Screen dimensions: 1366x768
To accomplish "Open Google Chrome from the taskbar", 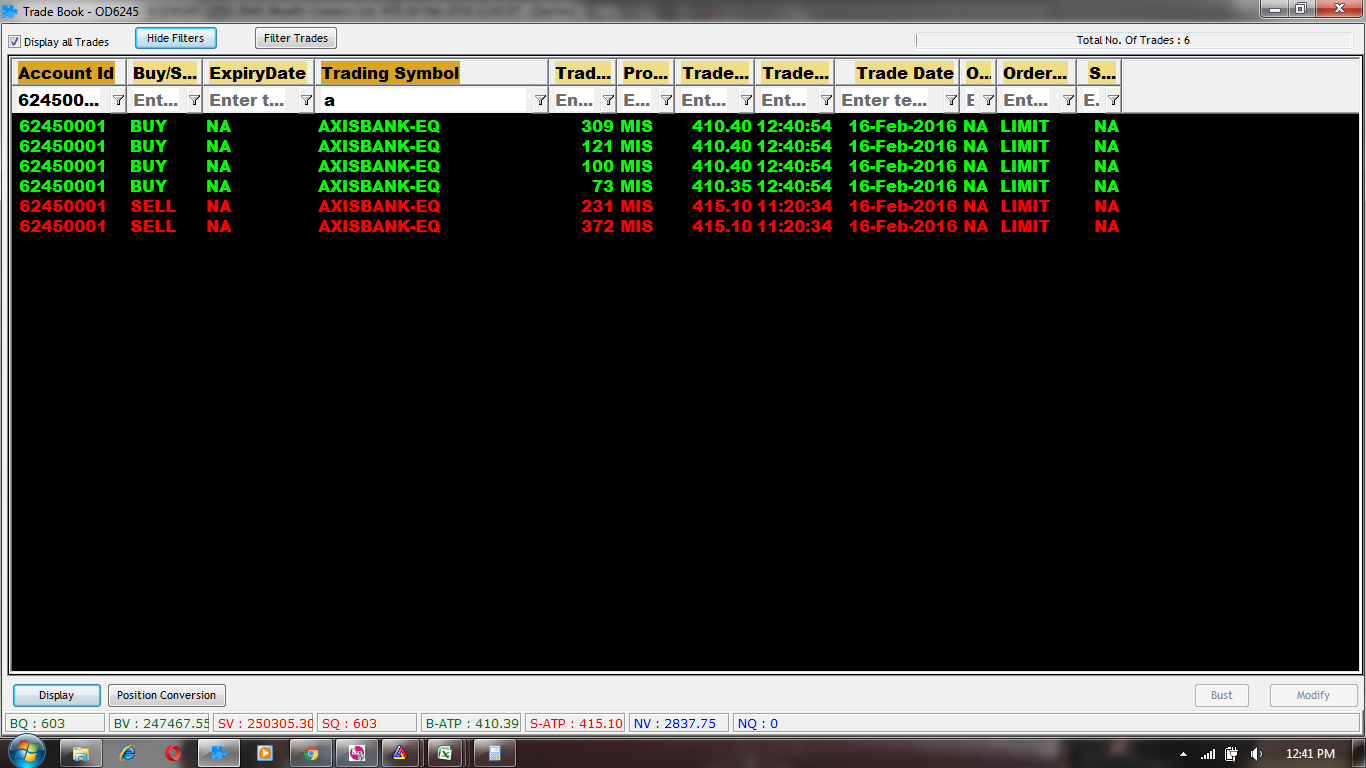I will 311,753.
